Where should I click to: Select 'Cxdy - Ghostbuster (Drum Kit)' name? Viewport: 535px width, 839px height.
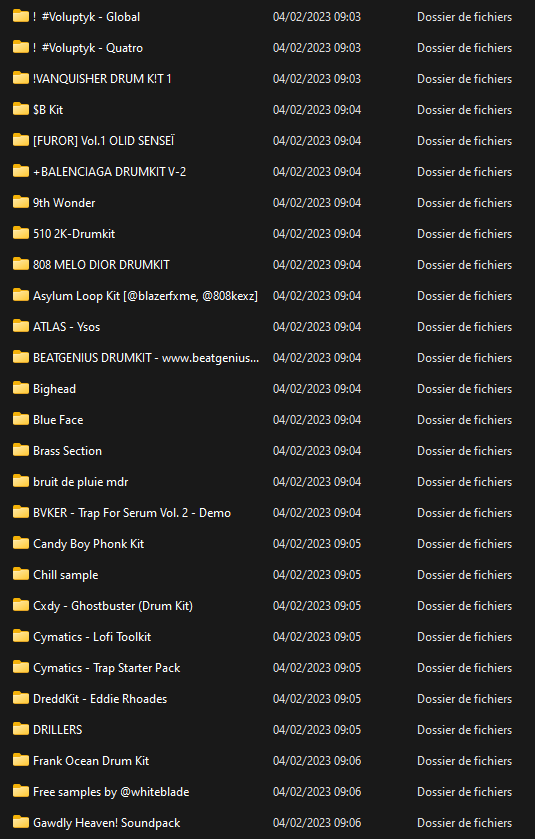pos(113,606)
